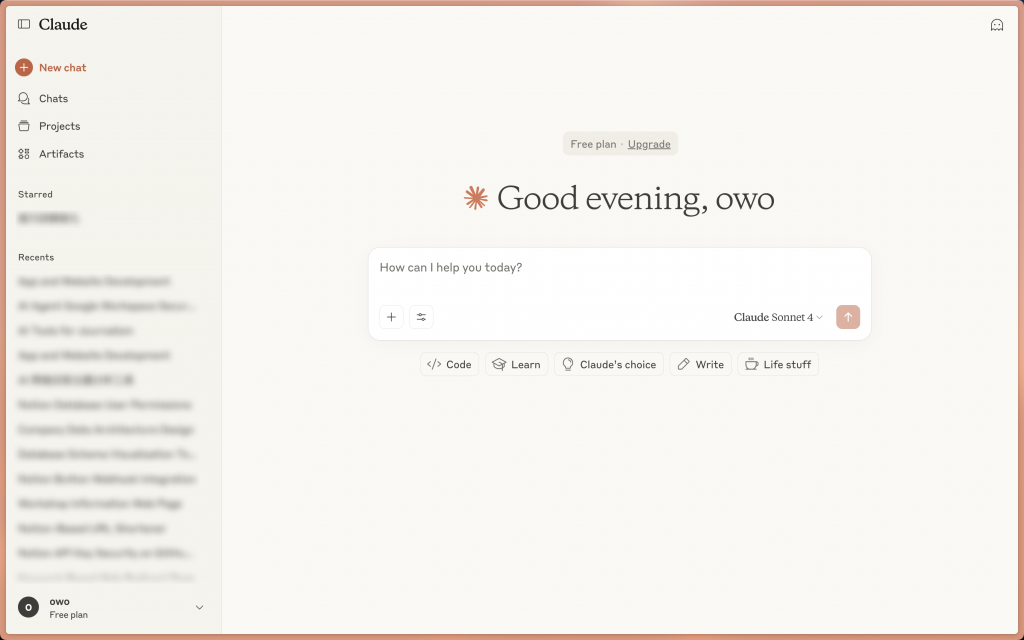This screenshot has height=640, width=1024.
Task: Open the Claude Sonnet 4 model selector
Action: pyautogui.click(x=778, y=317)
